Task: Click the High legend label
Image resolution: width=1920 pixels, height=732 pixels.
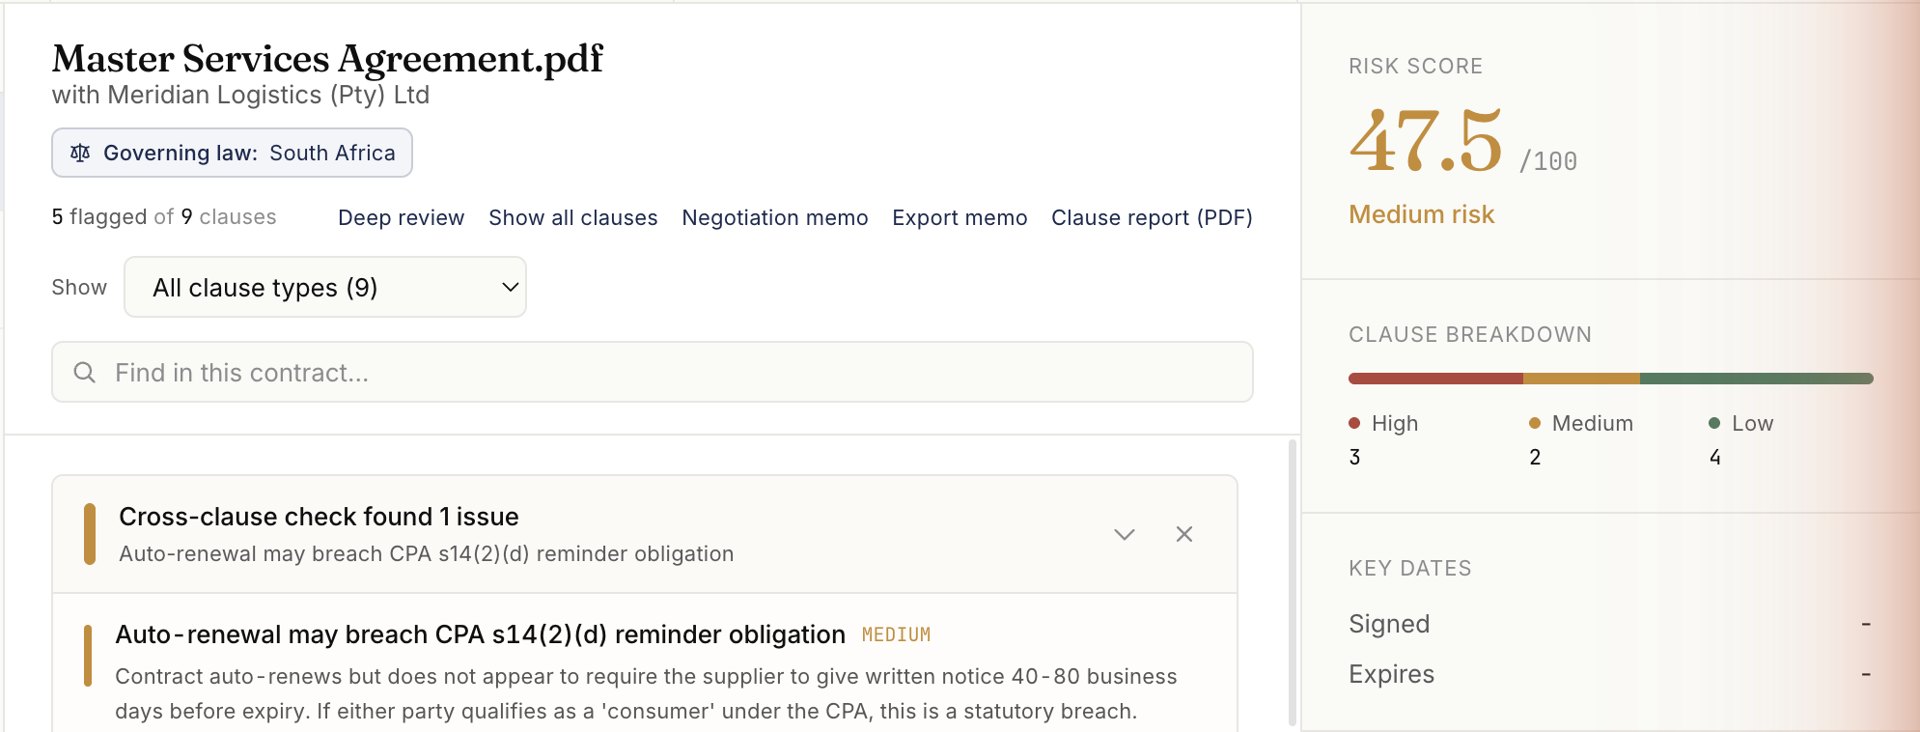Action: [x=1394, y=423]
